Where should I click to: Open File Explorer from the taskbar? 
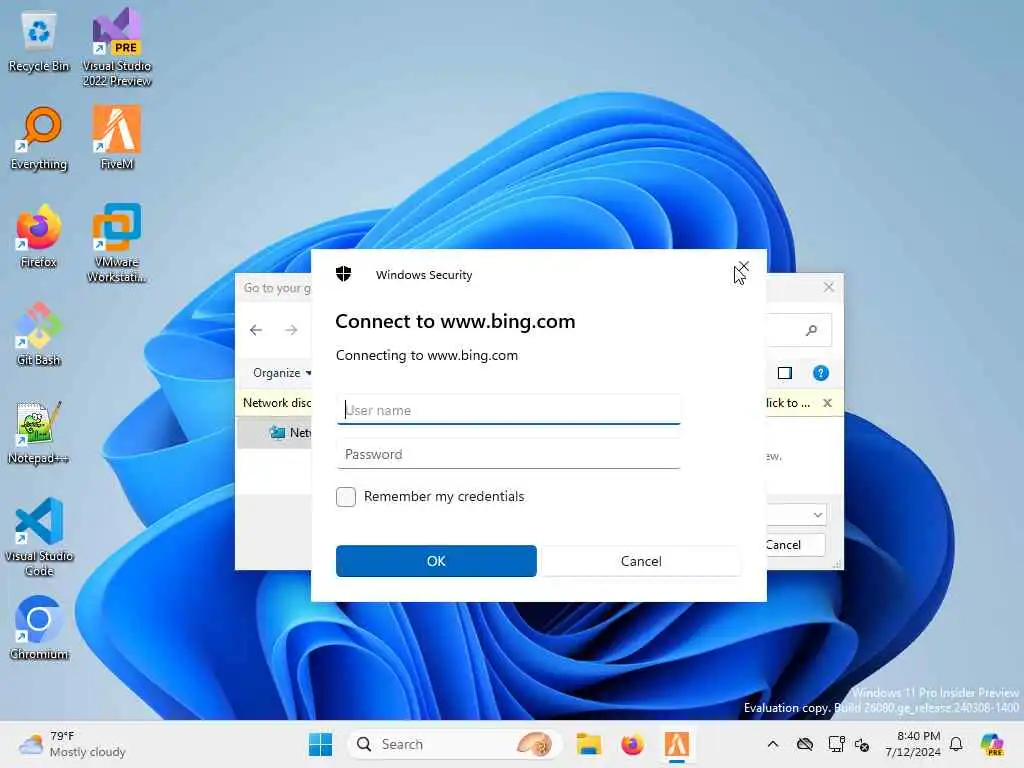pos(588,744)
